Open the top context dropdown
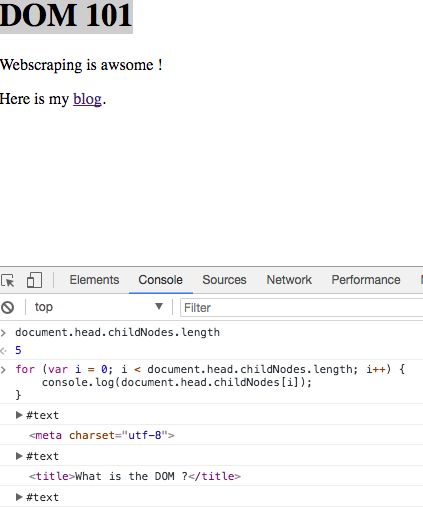This screenshot has width=423, height=507. point(99,307)
